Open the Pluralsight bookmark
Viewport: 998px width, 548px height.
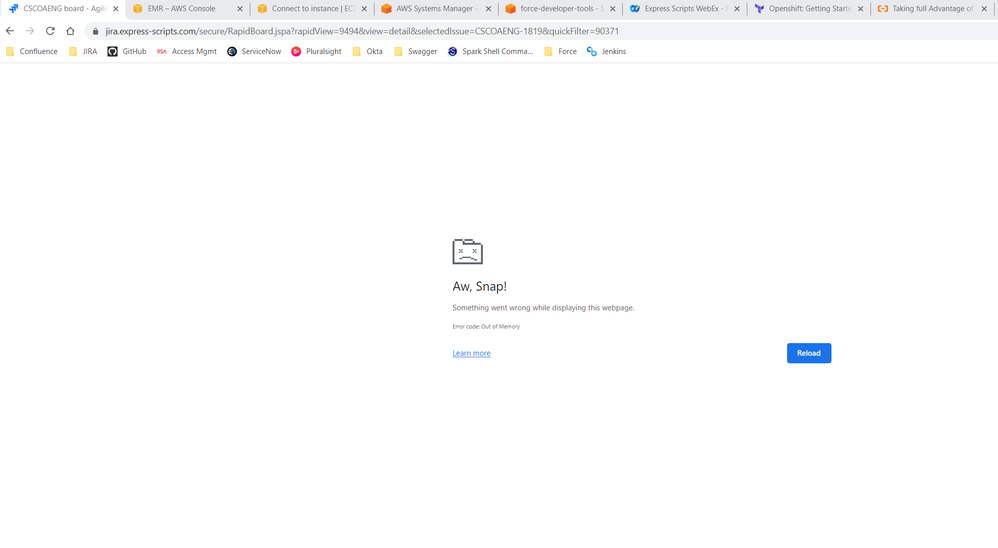click(316, 52)
